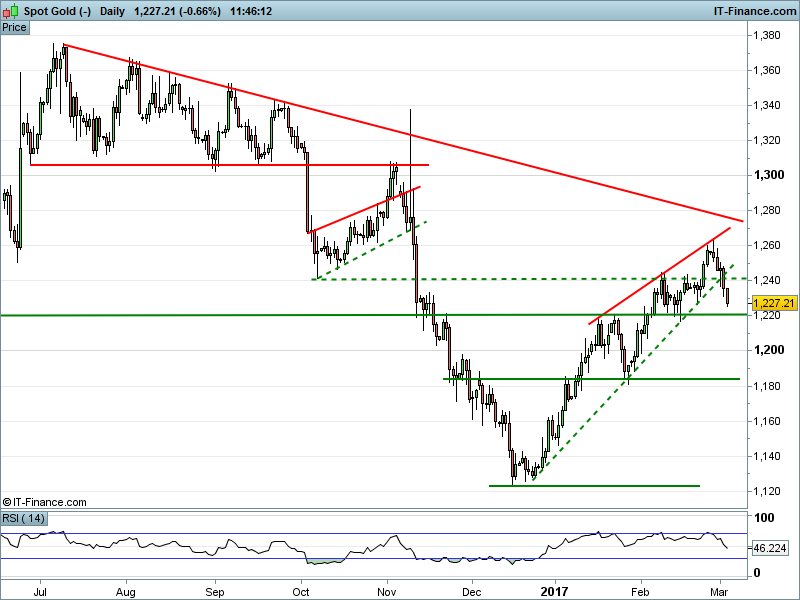Click the 1,140 price axis label
This screenshot has width=800, height=600.
pos(767,456)
